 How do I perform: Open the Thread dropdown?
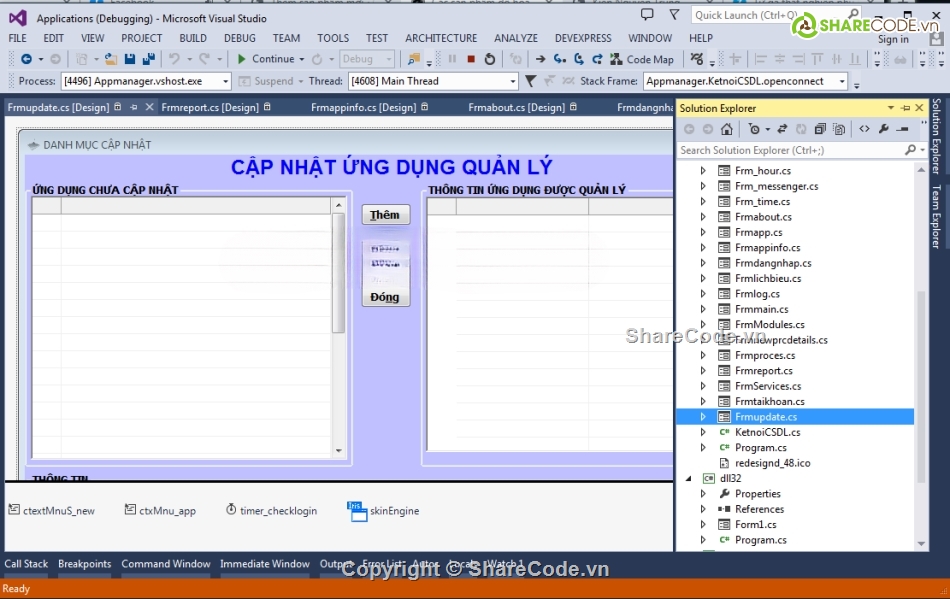(x=513, y=81)
